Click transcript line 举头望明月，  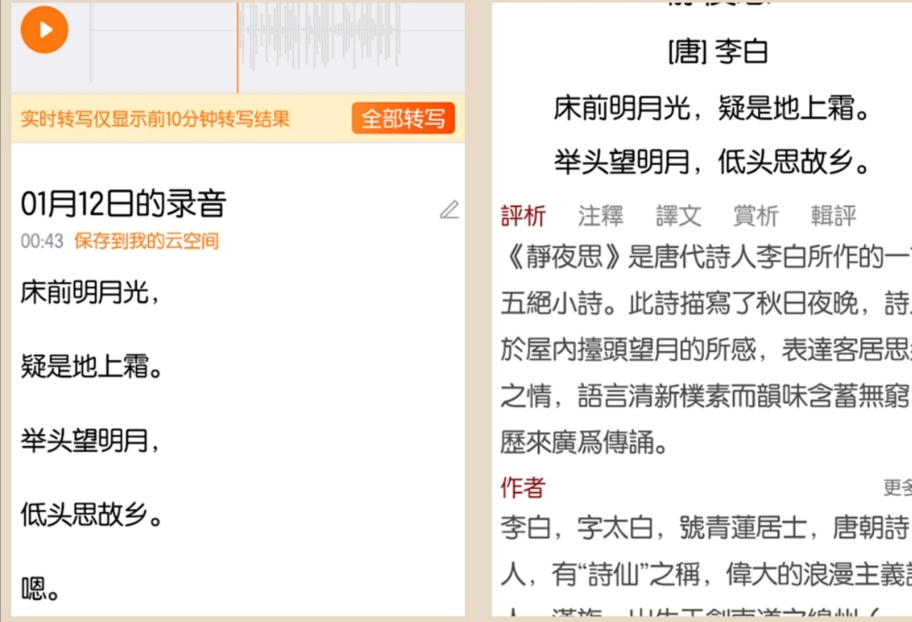90,440
